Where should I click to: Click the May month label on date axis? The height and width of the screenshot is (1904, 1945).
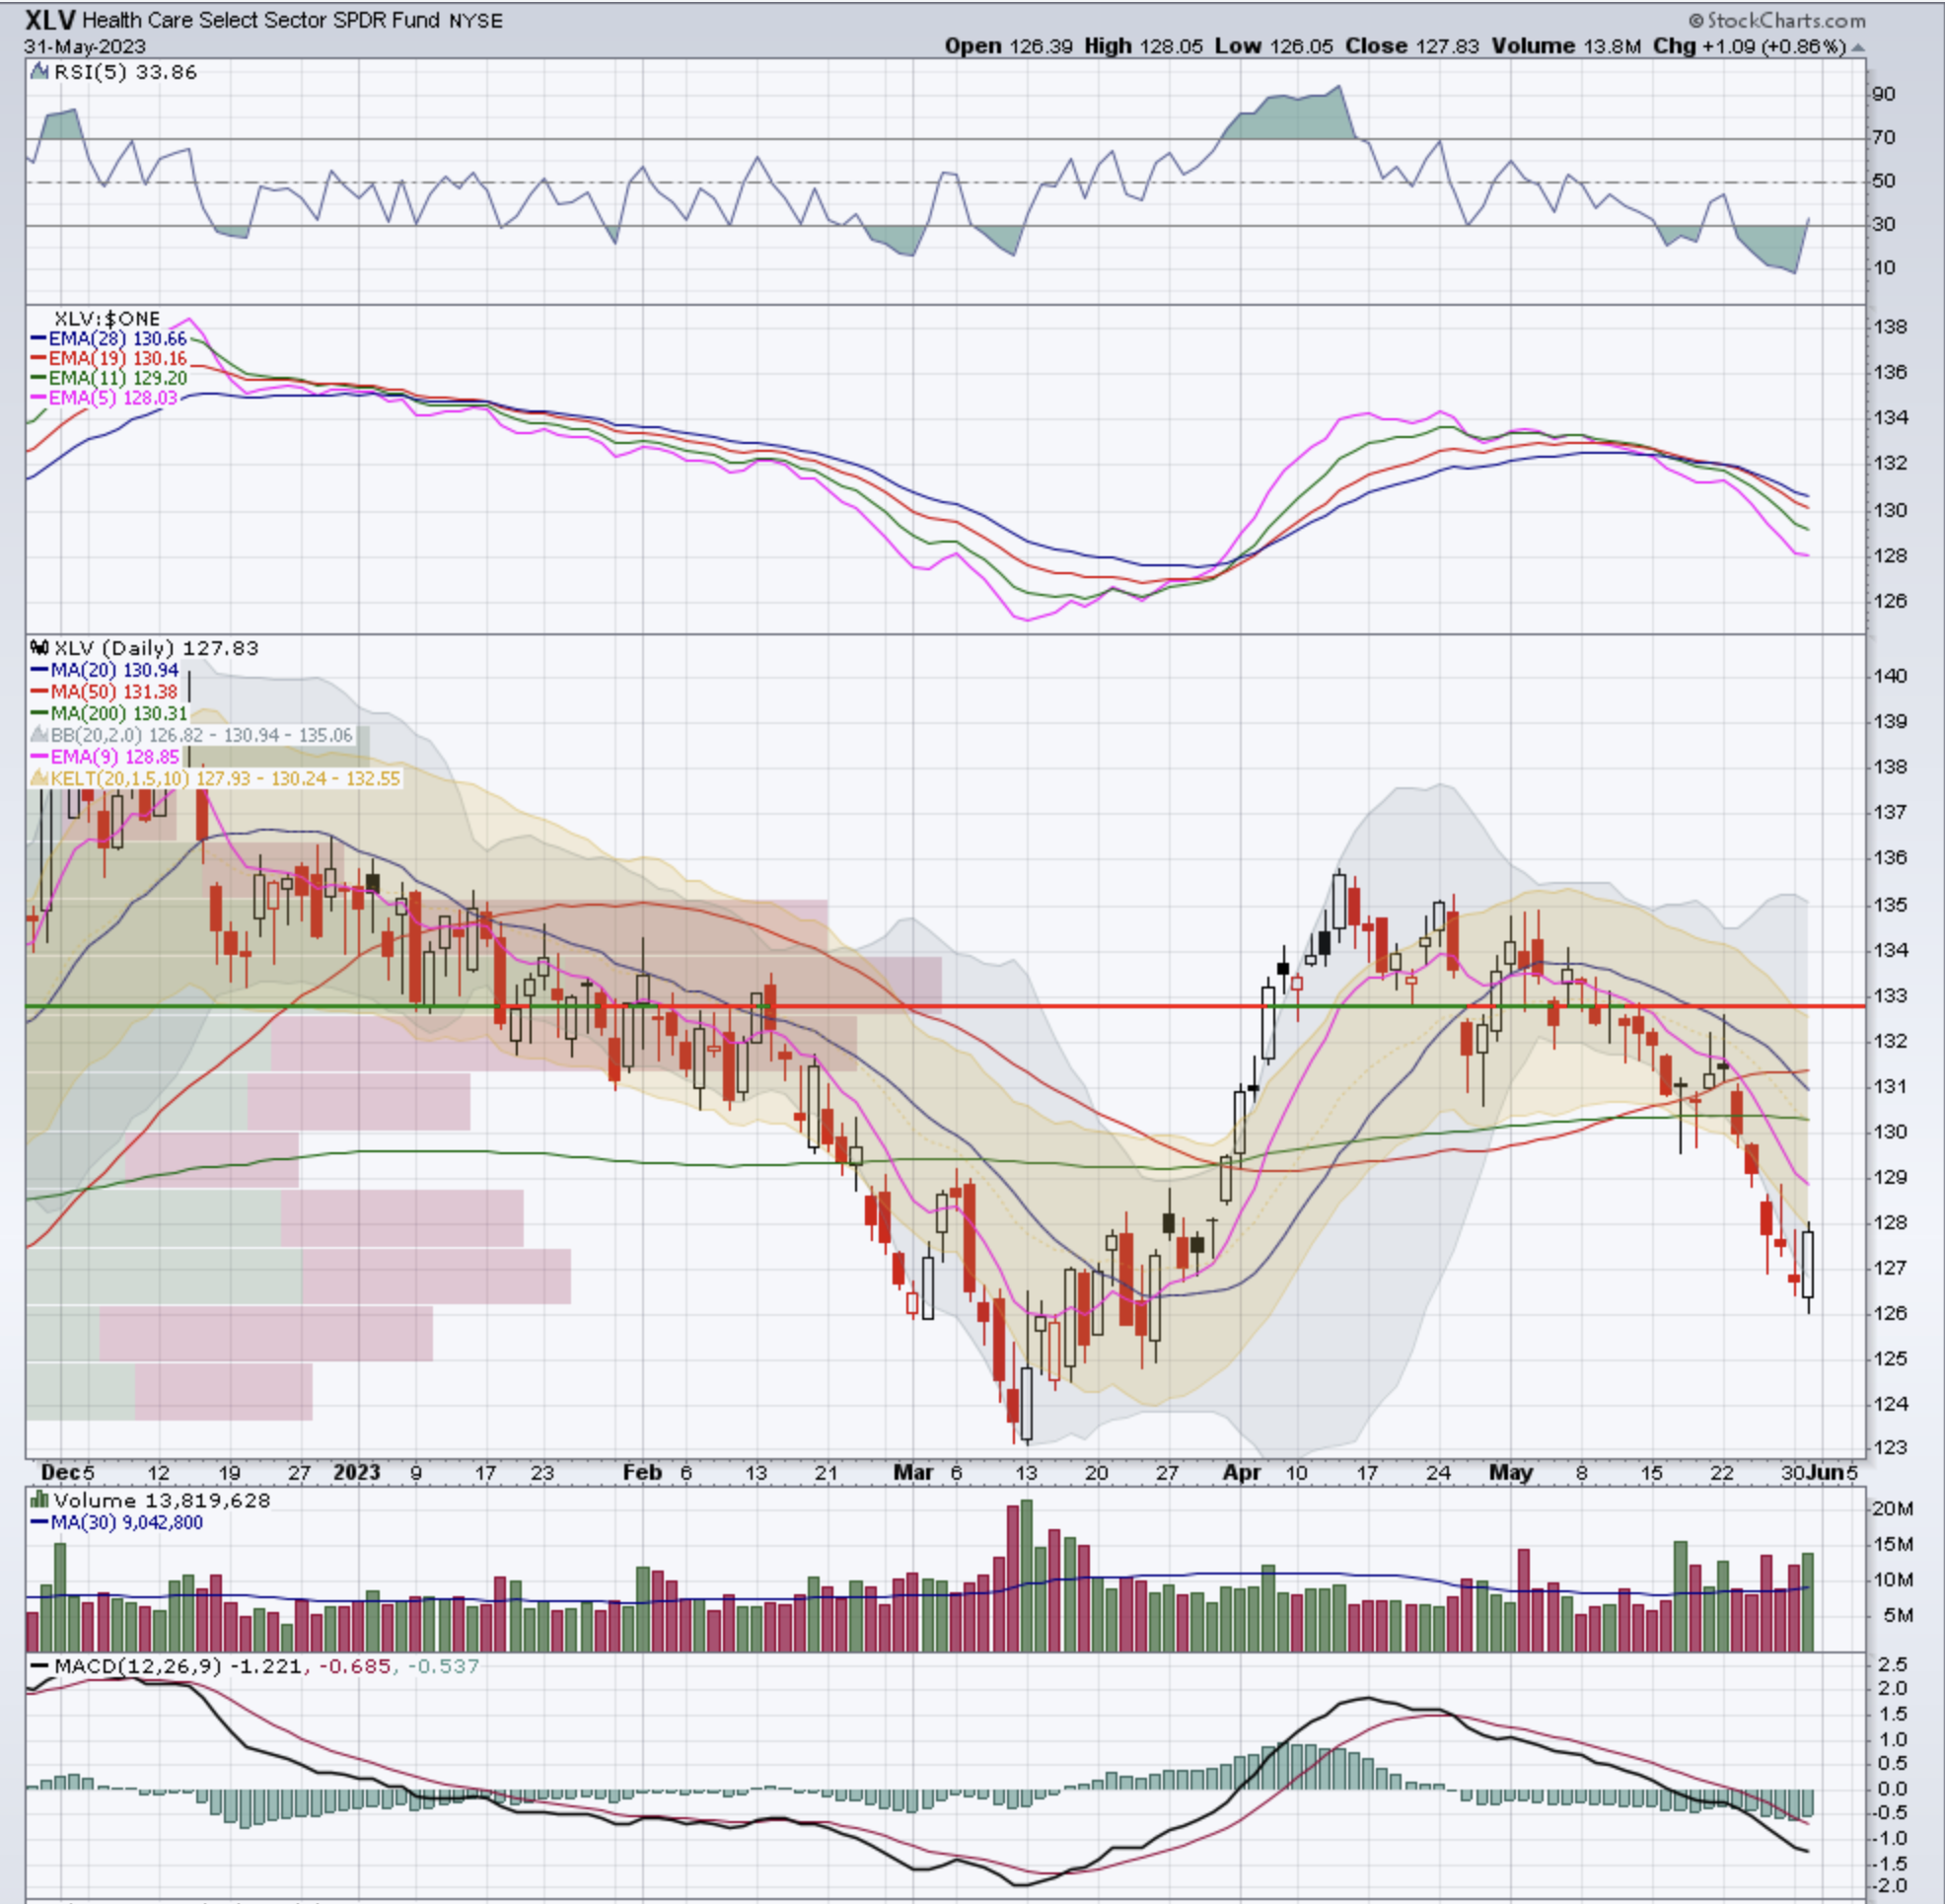(1510, 1473)
